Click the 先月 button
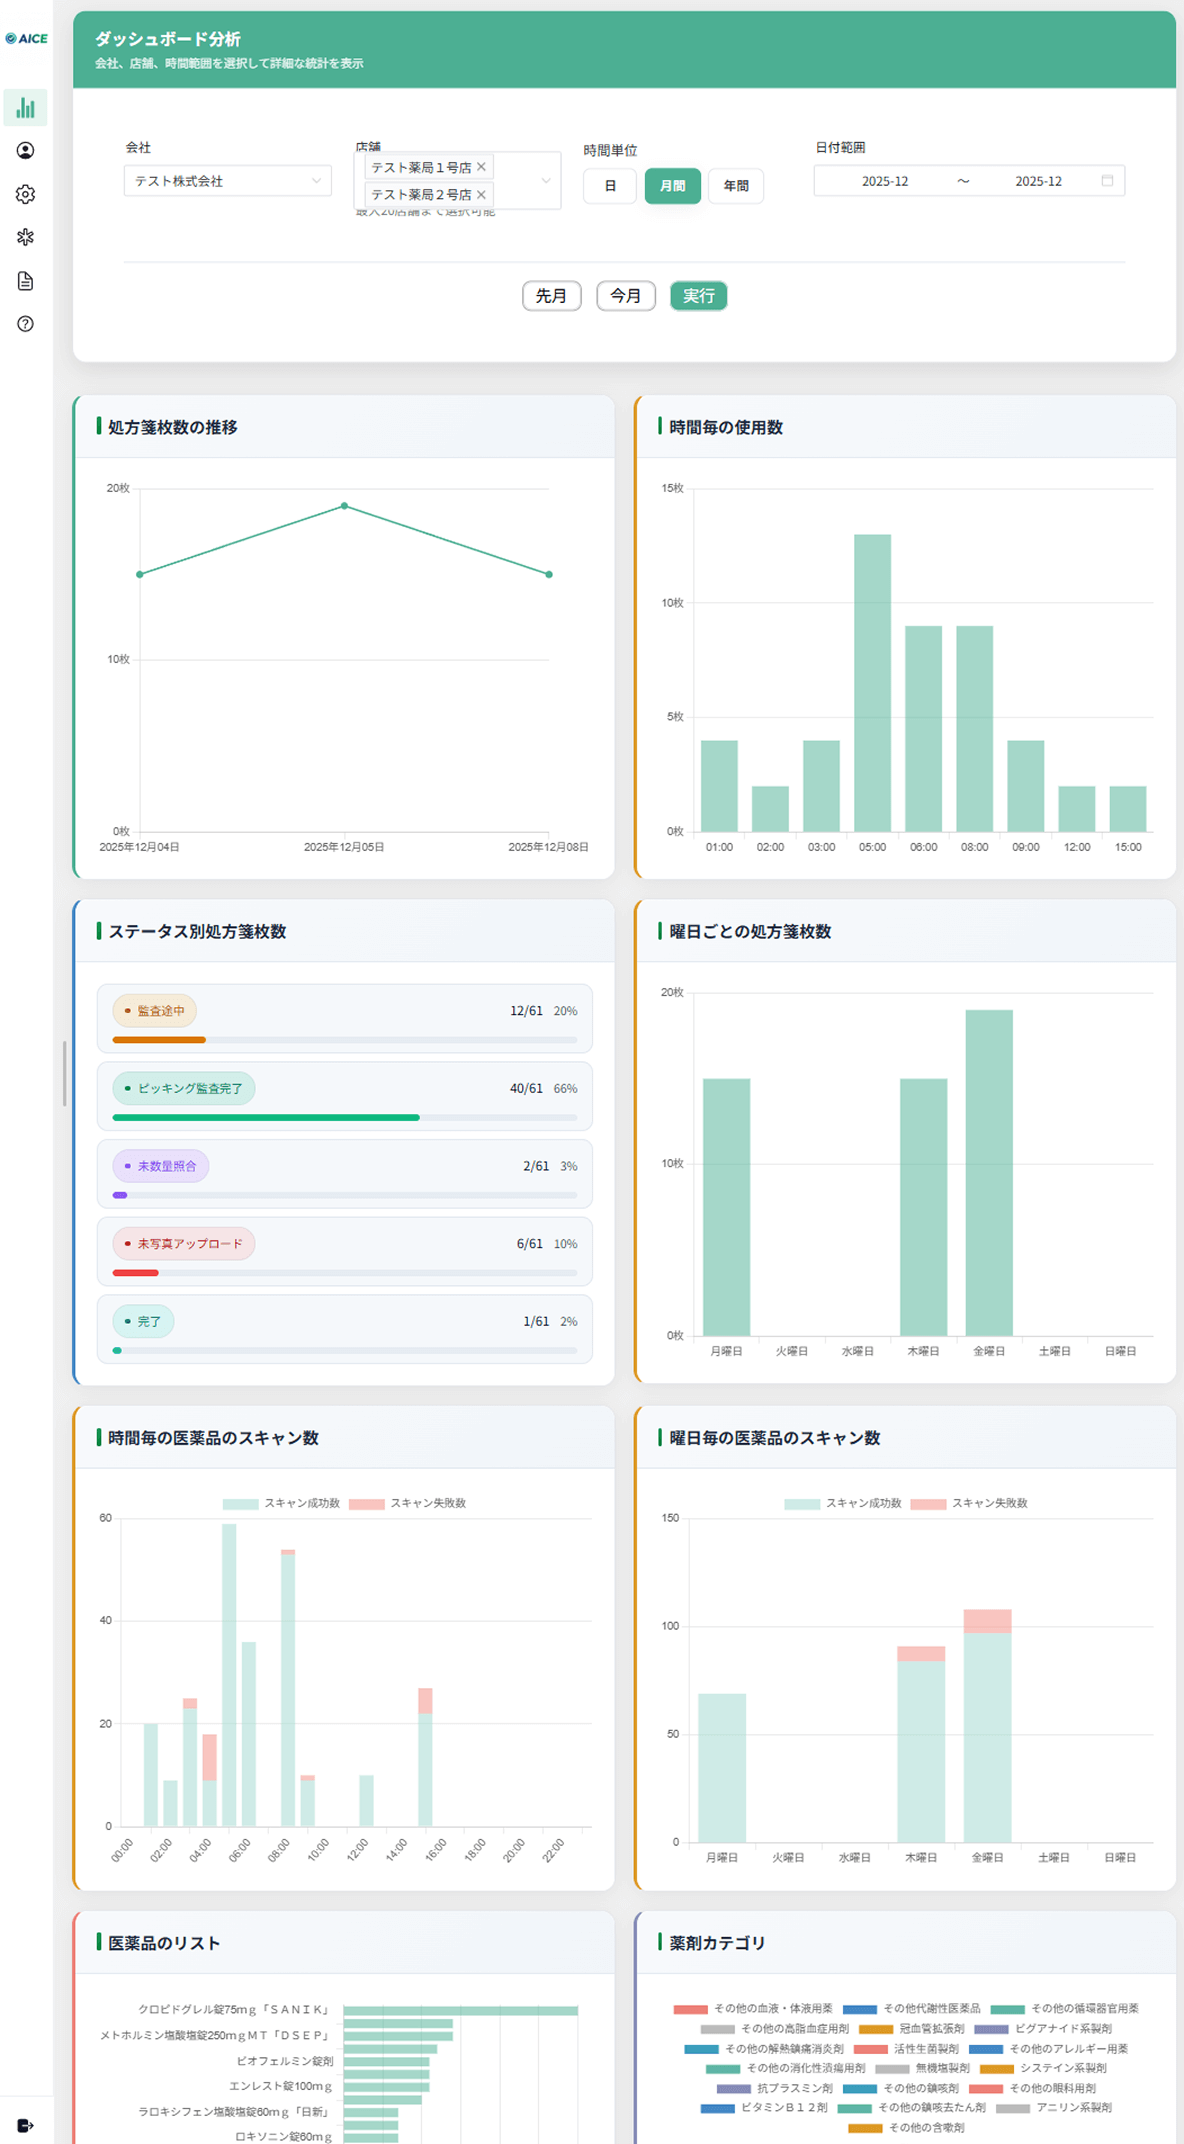 pos(551,296)
